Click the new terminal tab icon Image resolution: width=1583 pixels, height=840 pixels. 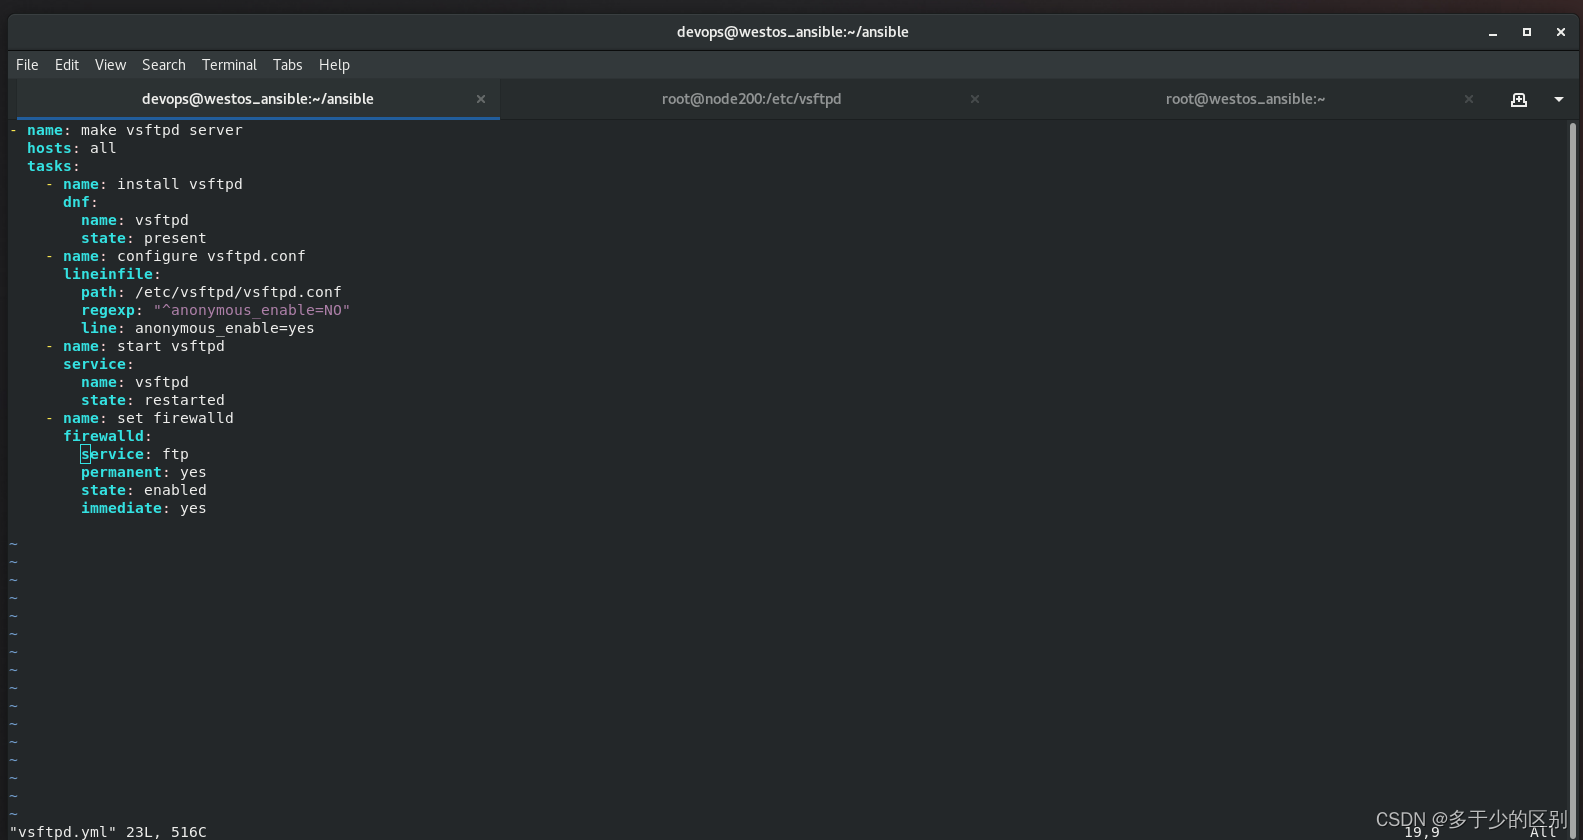click(1519, 99)
